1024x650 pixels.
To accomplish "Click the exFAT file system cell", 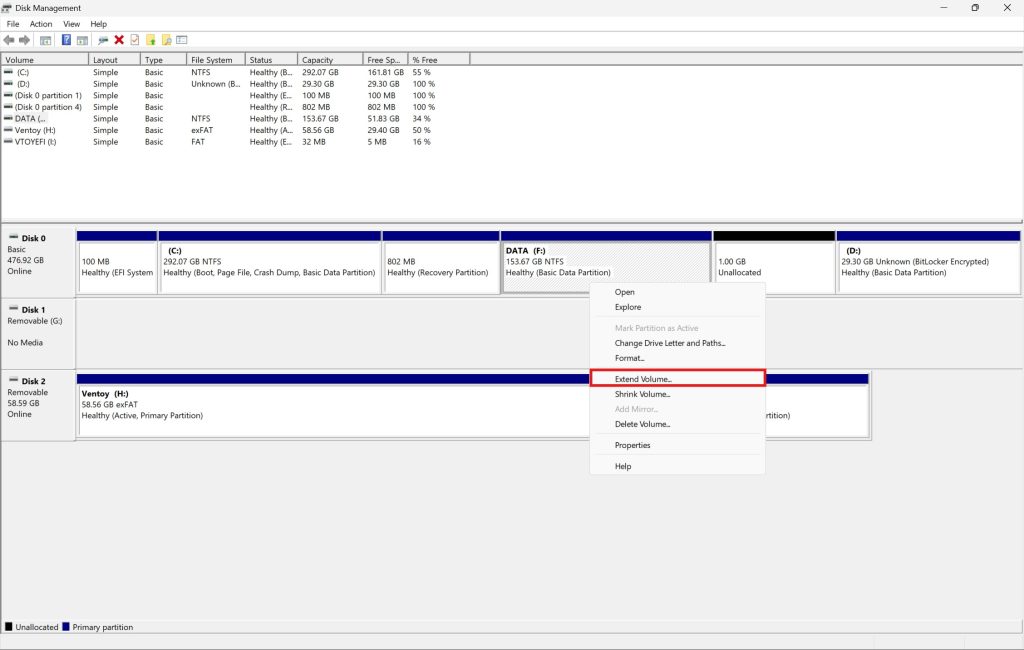I will (202, 130).
